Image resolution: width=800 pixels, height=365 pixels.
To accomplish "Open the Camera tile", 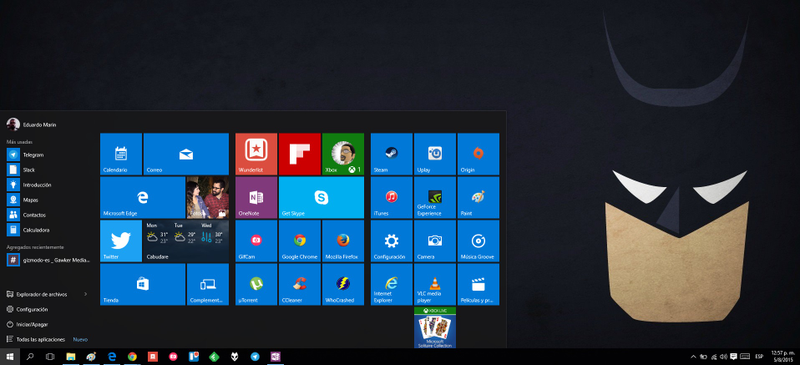I will (435, 241).
